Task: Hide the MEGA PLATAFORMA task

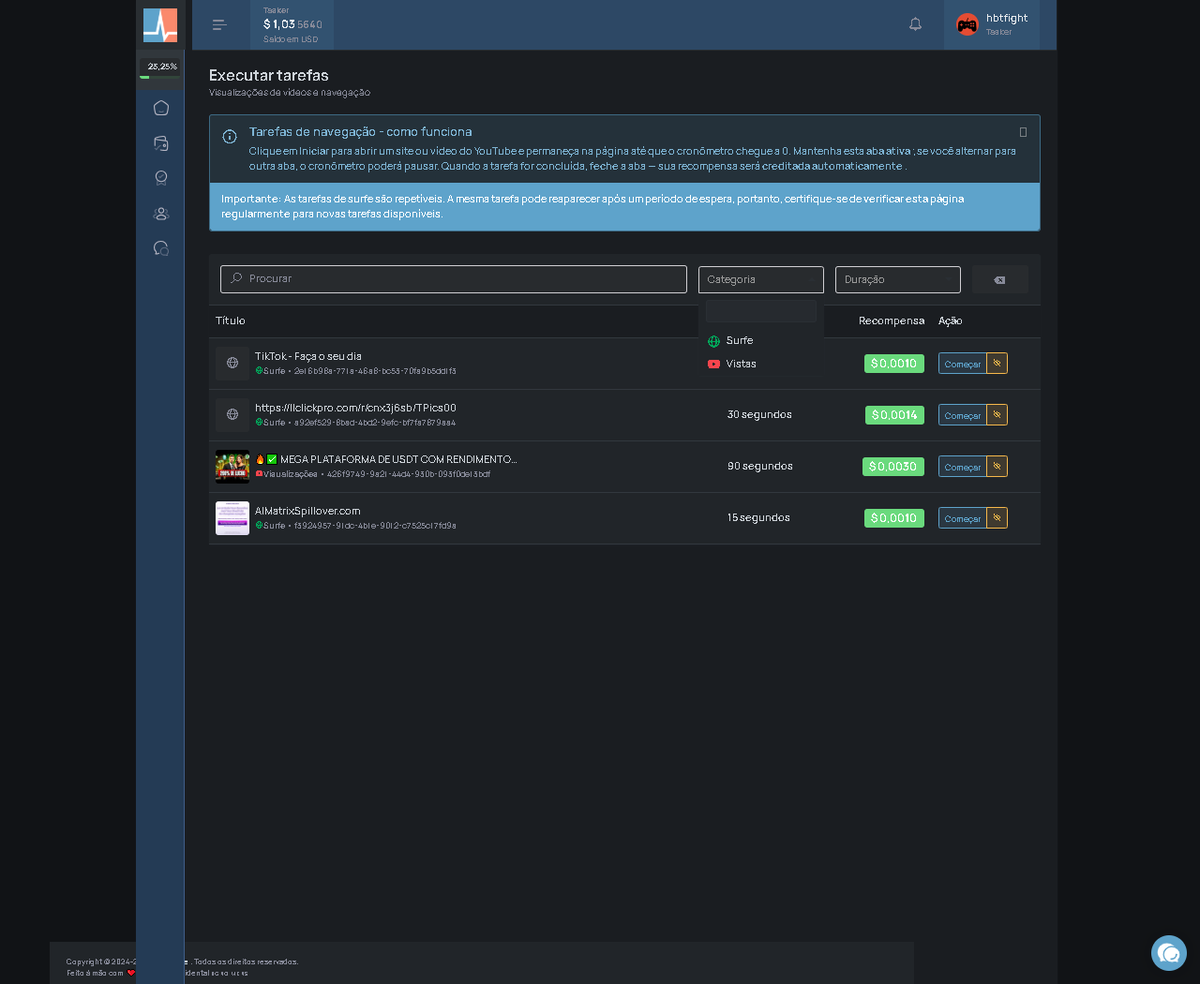Action: [997, 466]
